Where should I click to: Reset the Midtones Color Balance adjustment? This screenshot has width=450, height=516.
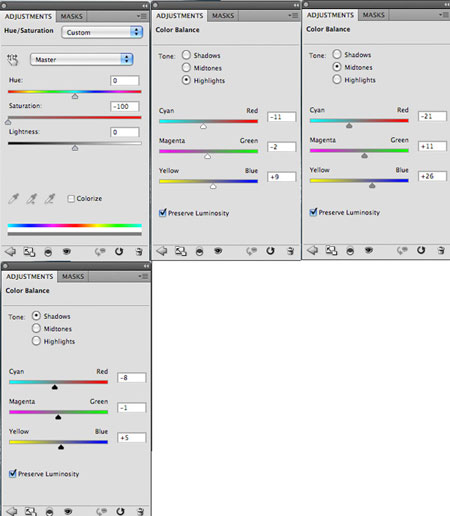click(421, 250)
